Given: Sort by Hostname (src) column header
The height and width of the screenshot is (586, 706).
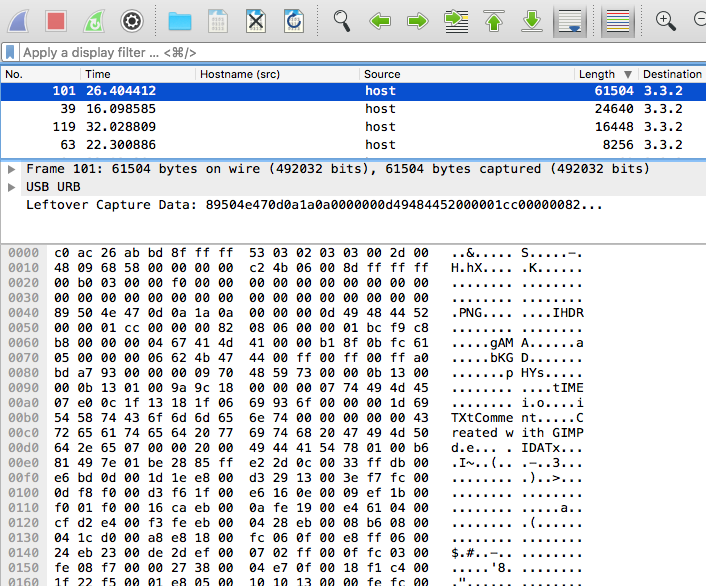Looking at the screenshot, I should 277,74.
